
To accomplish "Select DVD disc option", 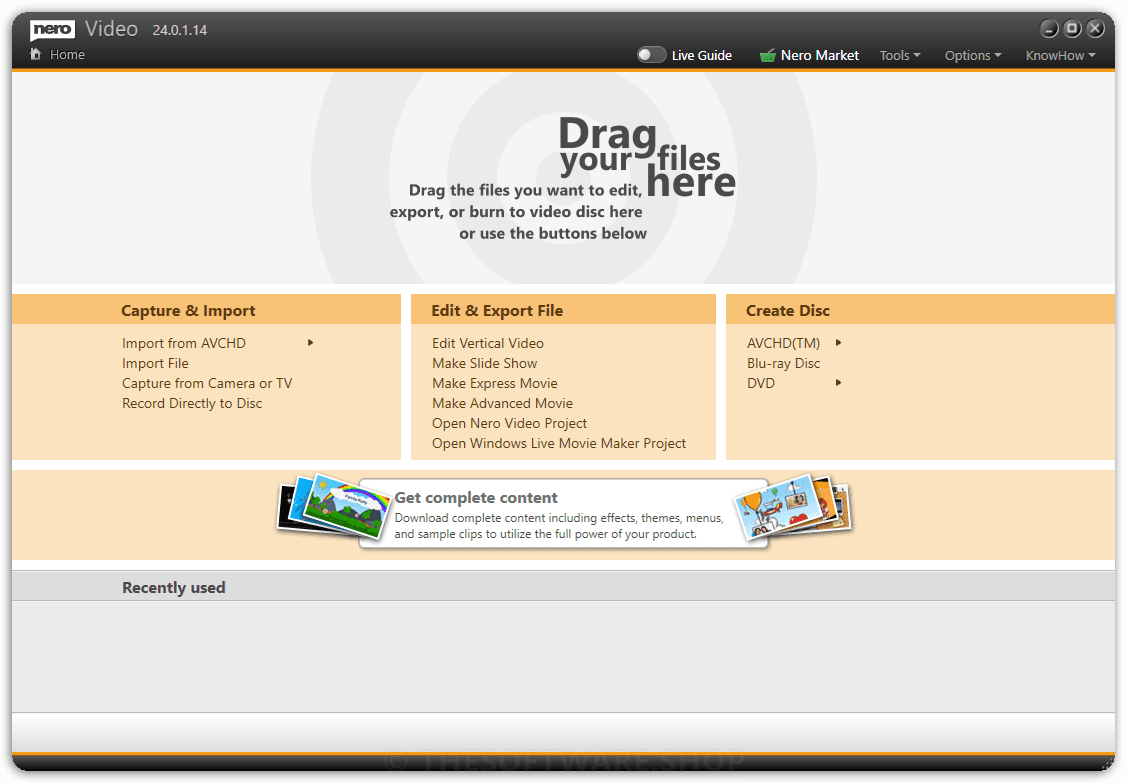I will coord(760,383).
